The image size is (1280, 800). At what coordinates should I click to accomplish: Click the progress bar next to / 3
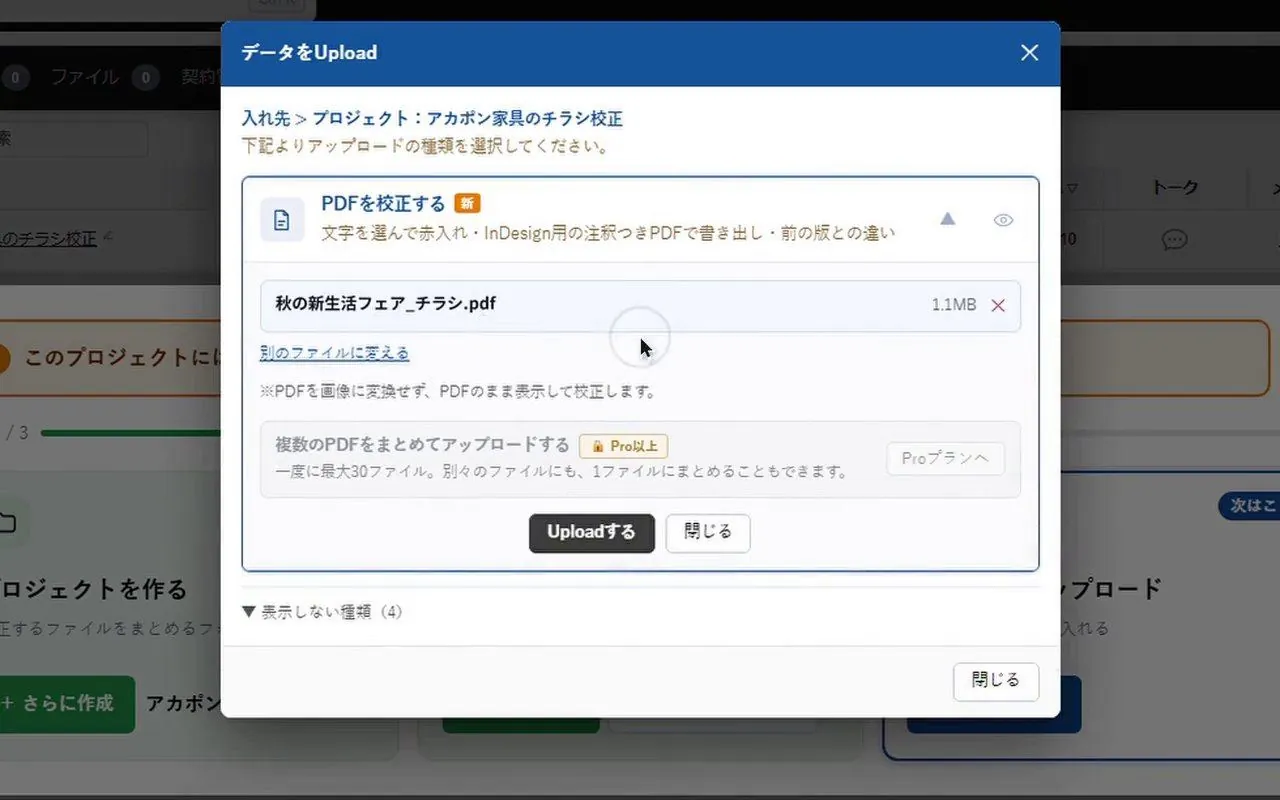click(130, 433)
